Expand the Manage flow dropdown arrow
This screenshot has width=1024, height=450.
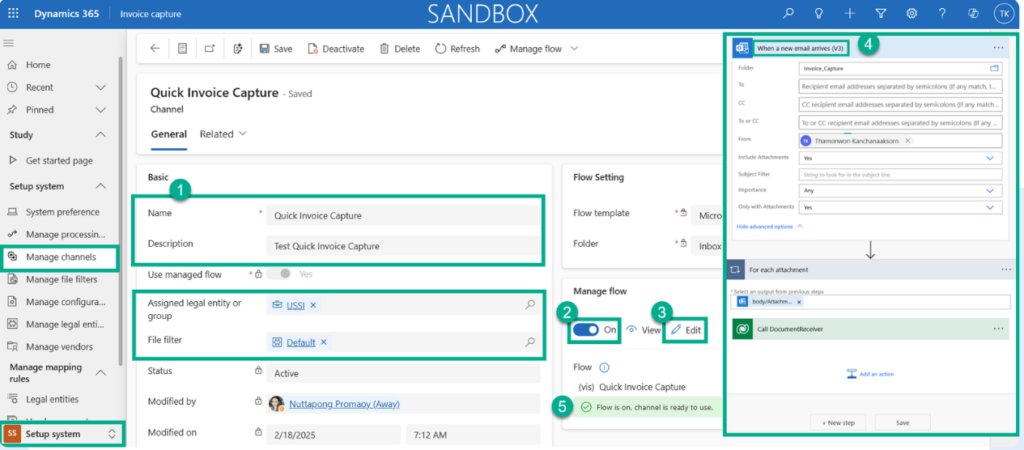pyautogui.click(x=575, y=48)
